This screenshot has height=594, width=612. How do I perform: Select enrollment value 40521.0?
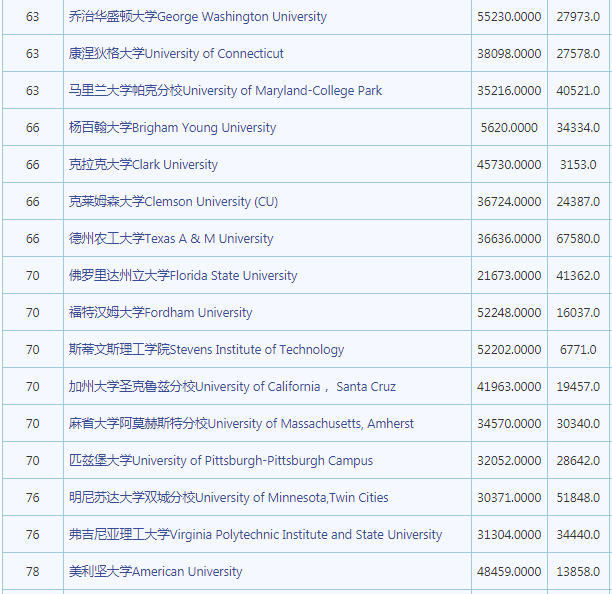click(x=578, y=91)
